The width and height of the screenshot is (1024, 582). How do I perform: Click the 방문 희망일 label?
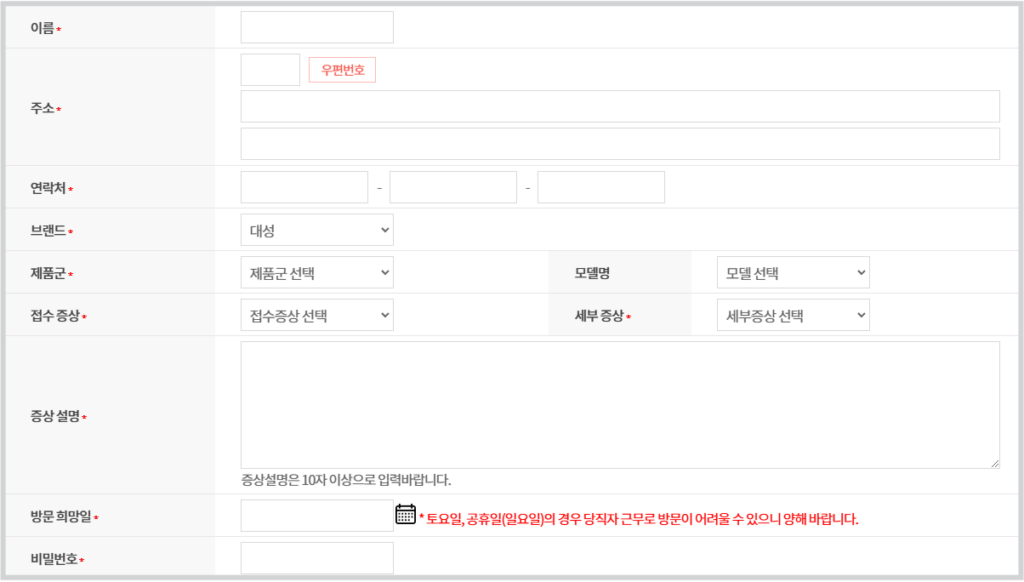pos(61,517)
